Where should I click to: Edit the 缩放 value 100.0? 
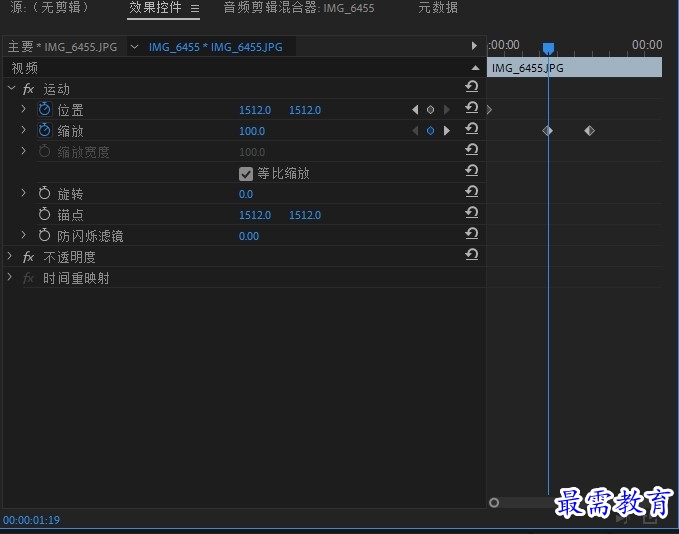[252, 131]
